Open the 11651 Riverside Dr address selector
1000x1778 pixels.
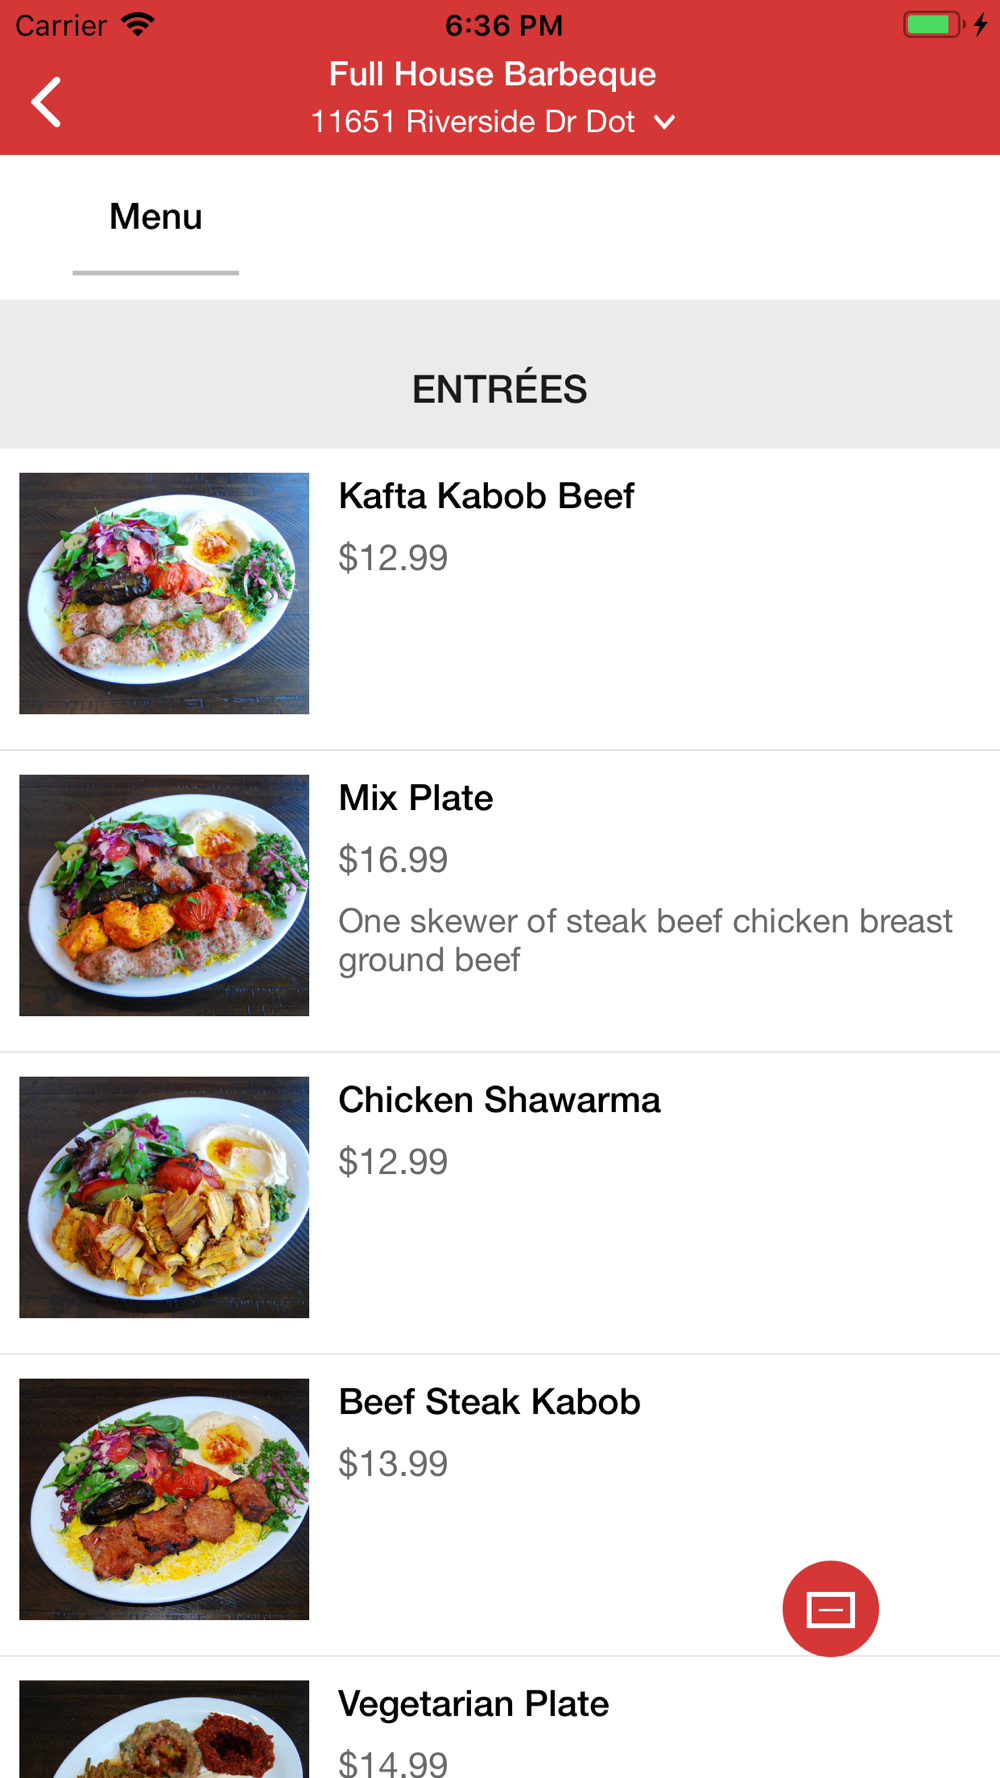coord(473,122)
